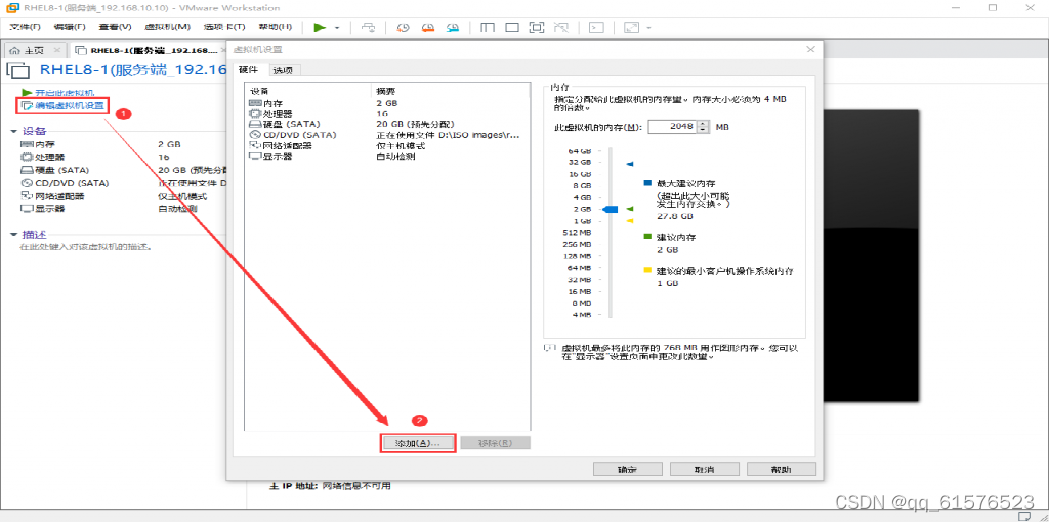Click the 确定 button in settings dialog
Image resolution: width=1050 pixels, height=522 pixels.
pyautogui.click(x=628, y=469)
